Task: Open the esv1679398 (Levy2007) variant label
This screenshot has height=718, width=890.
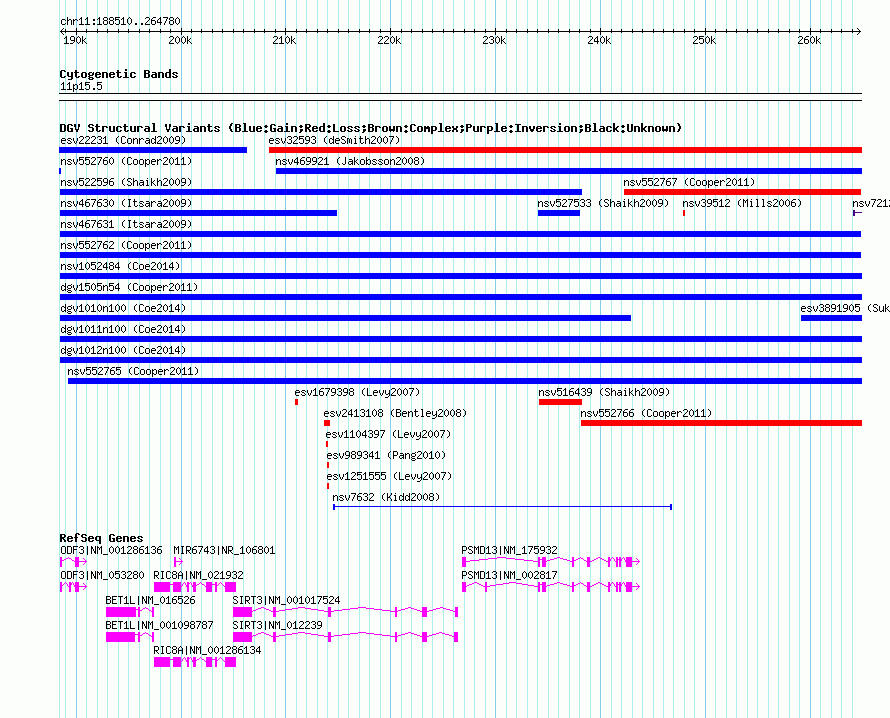Action: pos(357,392)
